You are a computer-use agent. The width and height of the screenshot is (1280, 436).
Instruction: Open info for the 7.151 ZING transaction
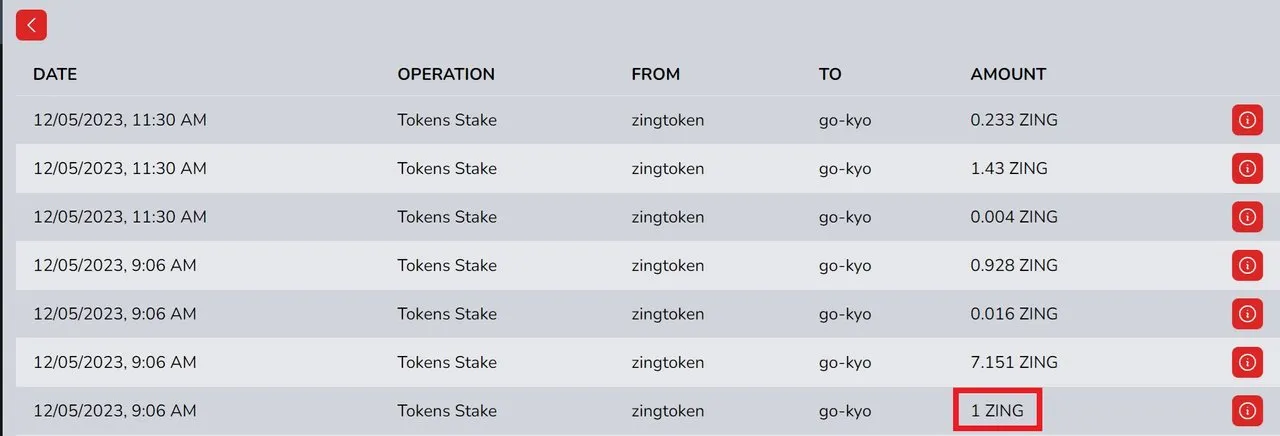tap(1246, 362)
